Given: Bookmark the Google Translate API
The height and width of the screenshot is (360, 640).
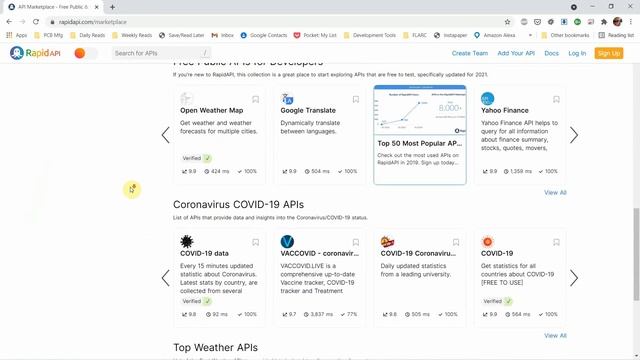Looking at the screenshot, I should point(356,99).
